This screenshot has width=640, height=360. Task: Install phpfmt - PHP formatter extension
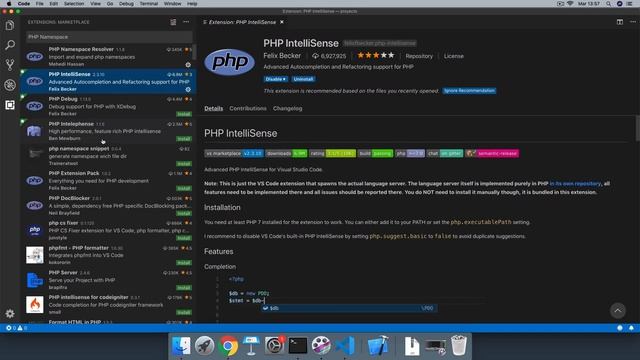click(x=184, y=263)
